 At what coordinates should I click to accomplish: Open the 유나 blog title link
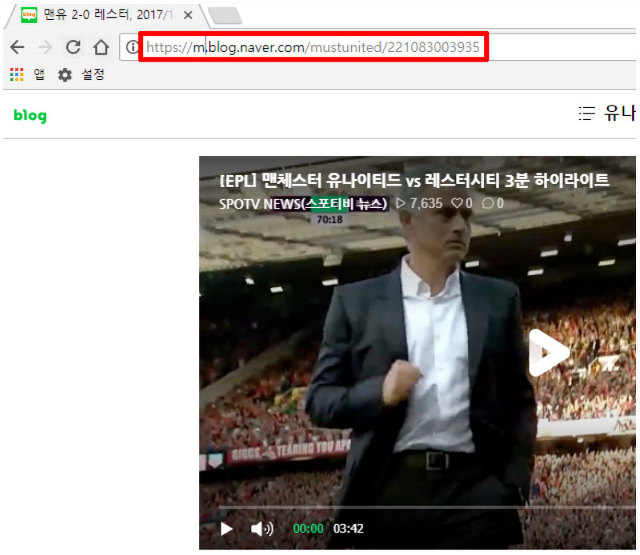click(x=620, y=113)
